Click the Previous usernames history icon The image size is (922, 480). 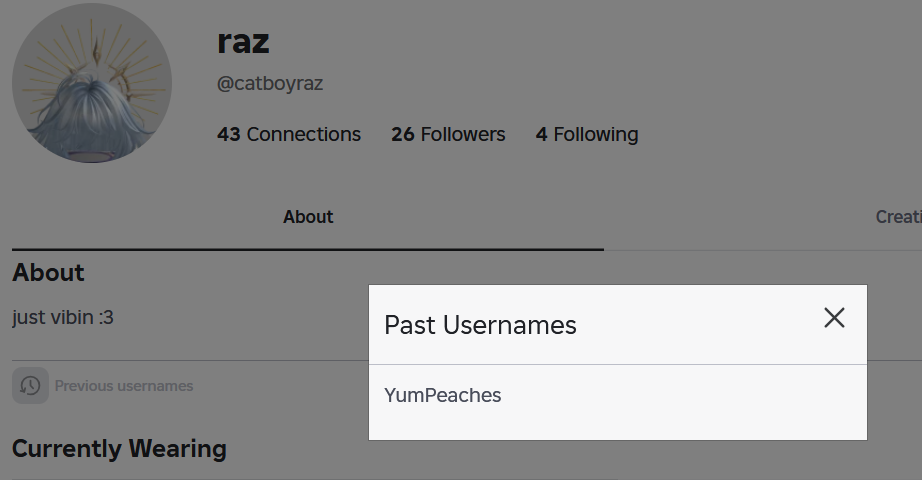click(30, 386)
